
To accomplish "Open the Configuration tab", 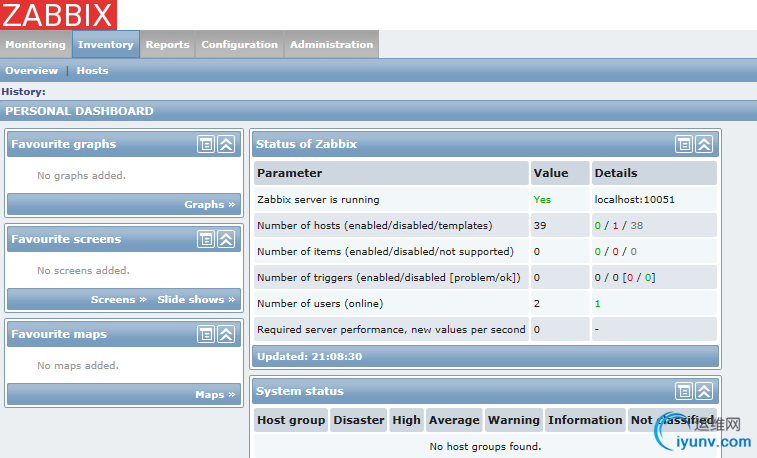I will 239,44.
